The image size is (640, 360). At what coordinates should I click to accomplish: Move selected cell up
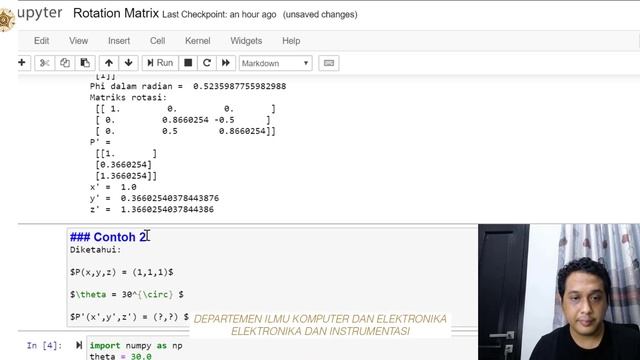click(x=109, y=63)
